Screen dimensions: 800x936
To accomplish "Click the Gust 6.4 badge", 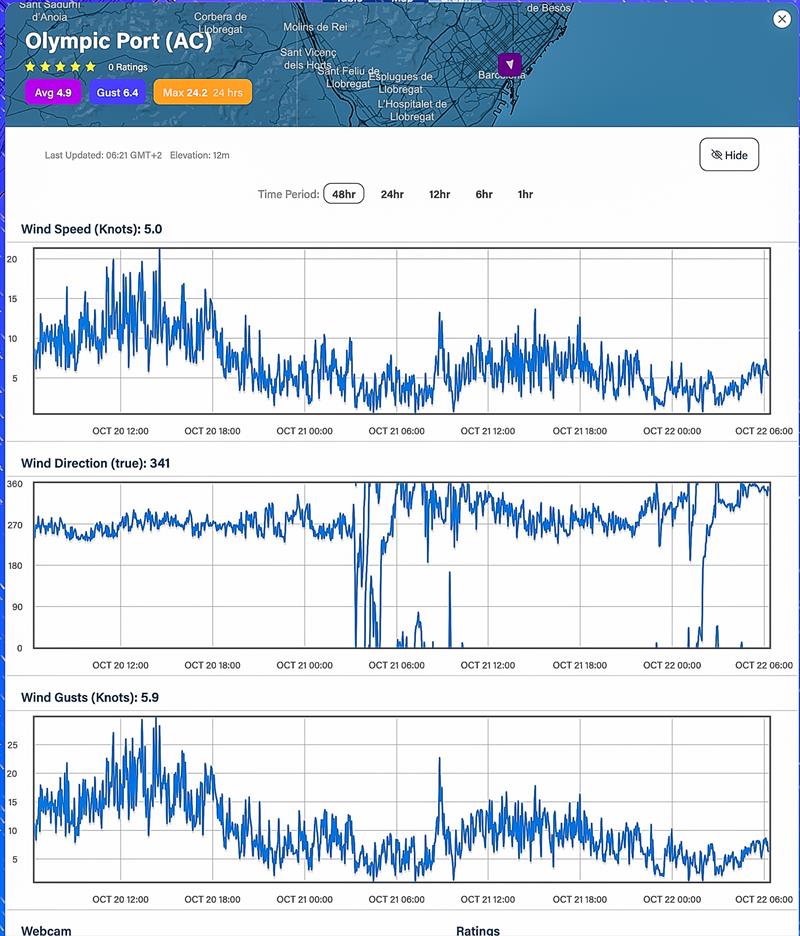I will pyautogui.click(x=118, y=93).
